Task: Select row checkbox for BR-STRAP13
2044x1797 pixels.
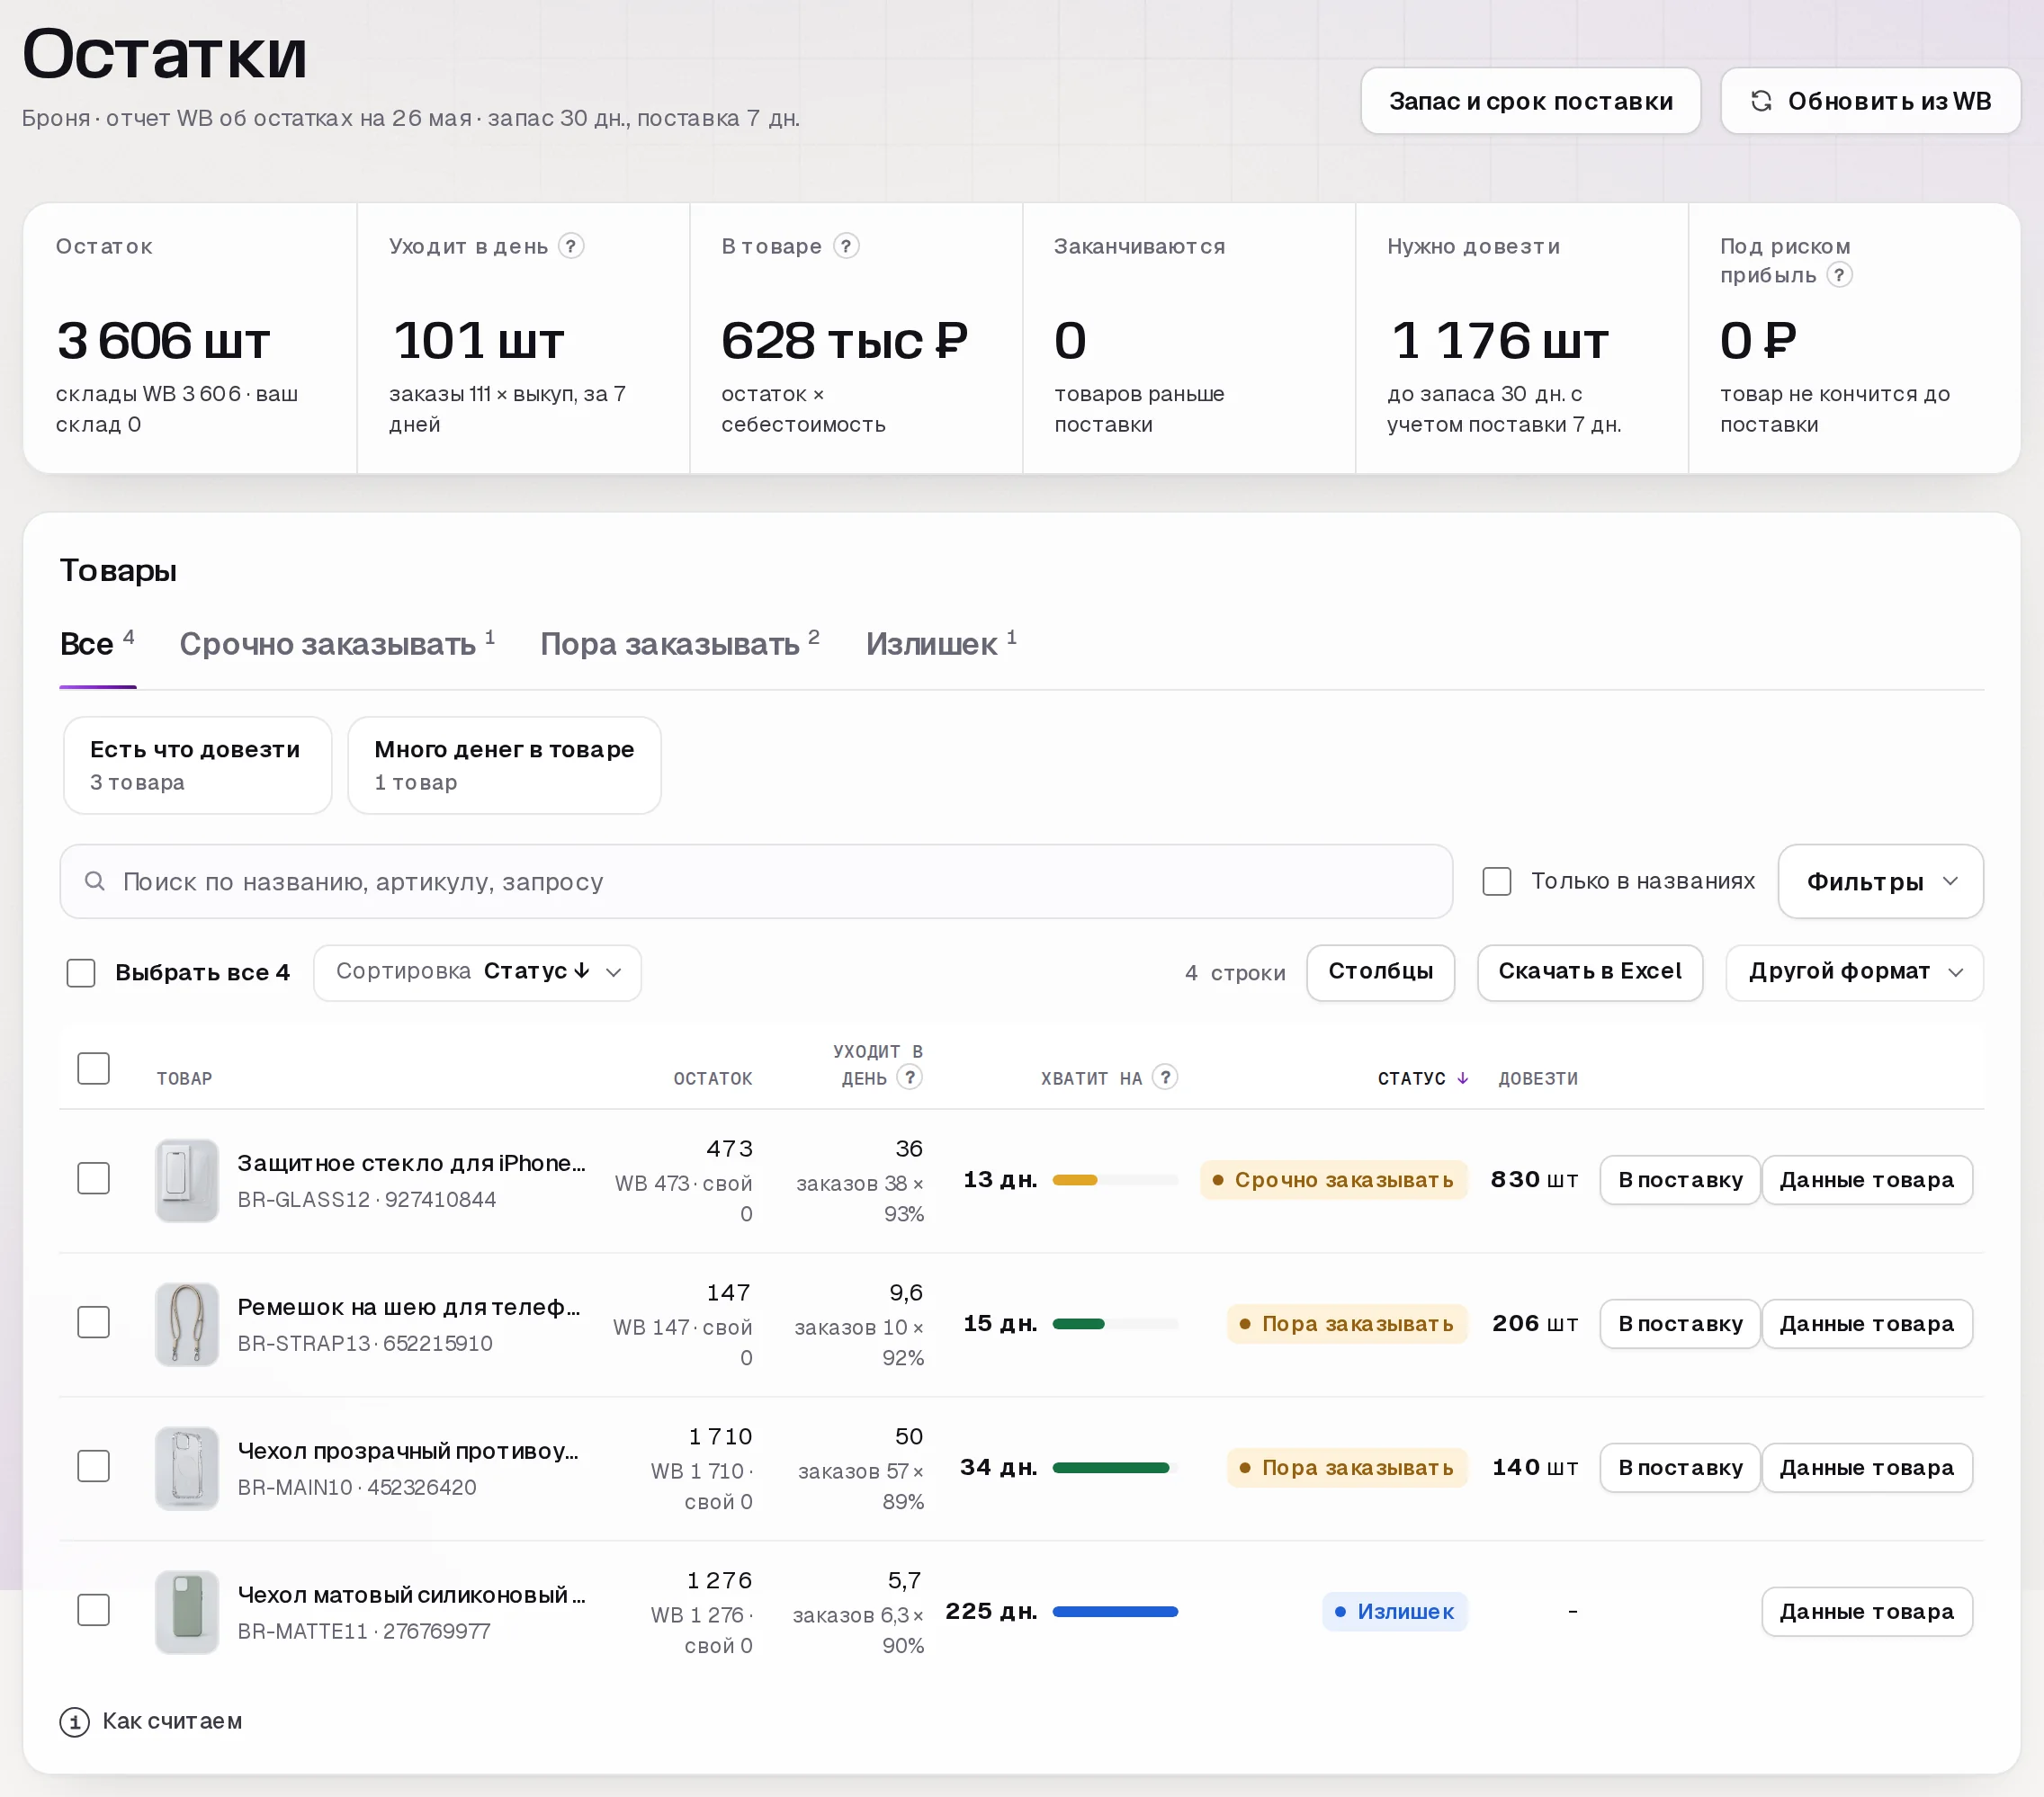Action: 94,1322
